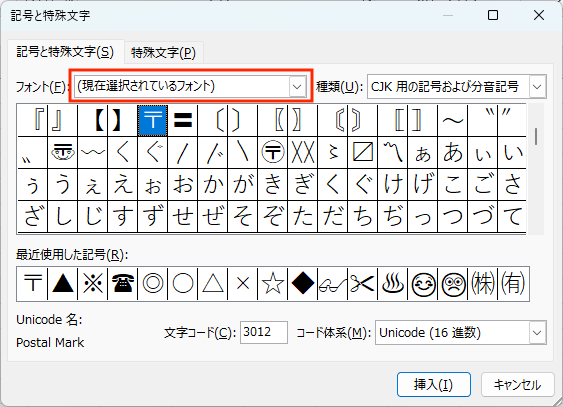Select the wave dash 〜 symbol
Image resolution: width=563 pixels, height=407 pixels.
pos(453,120)
